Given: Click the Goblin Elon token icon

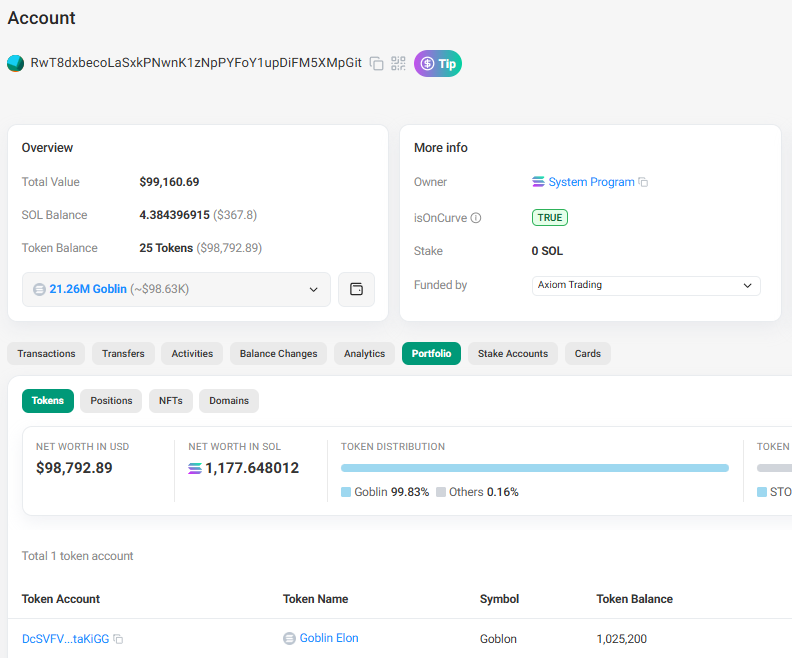Looking at the screenshot, I should coord(289,639).
